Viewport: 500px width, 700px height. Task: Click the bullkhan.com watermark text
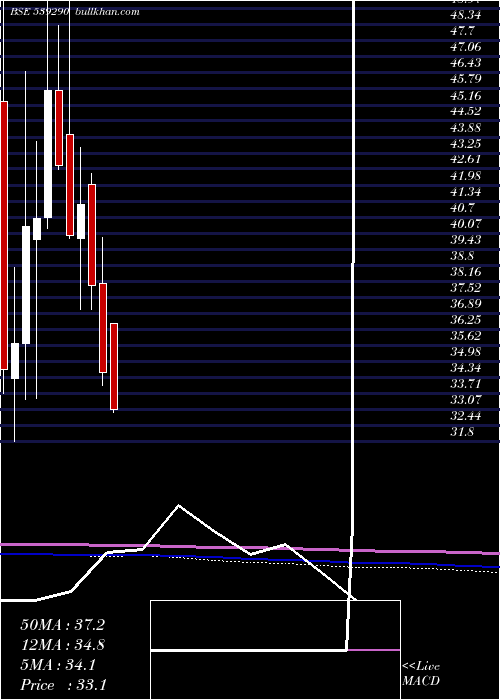[x=106, y=12]
